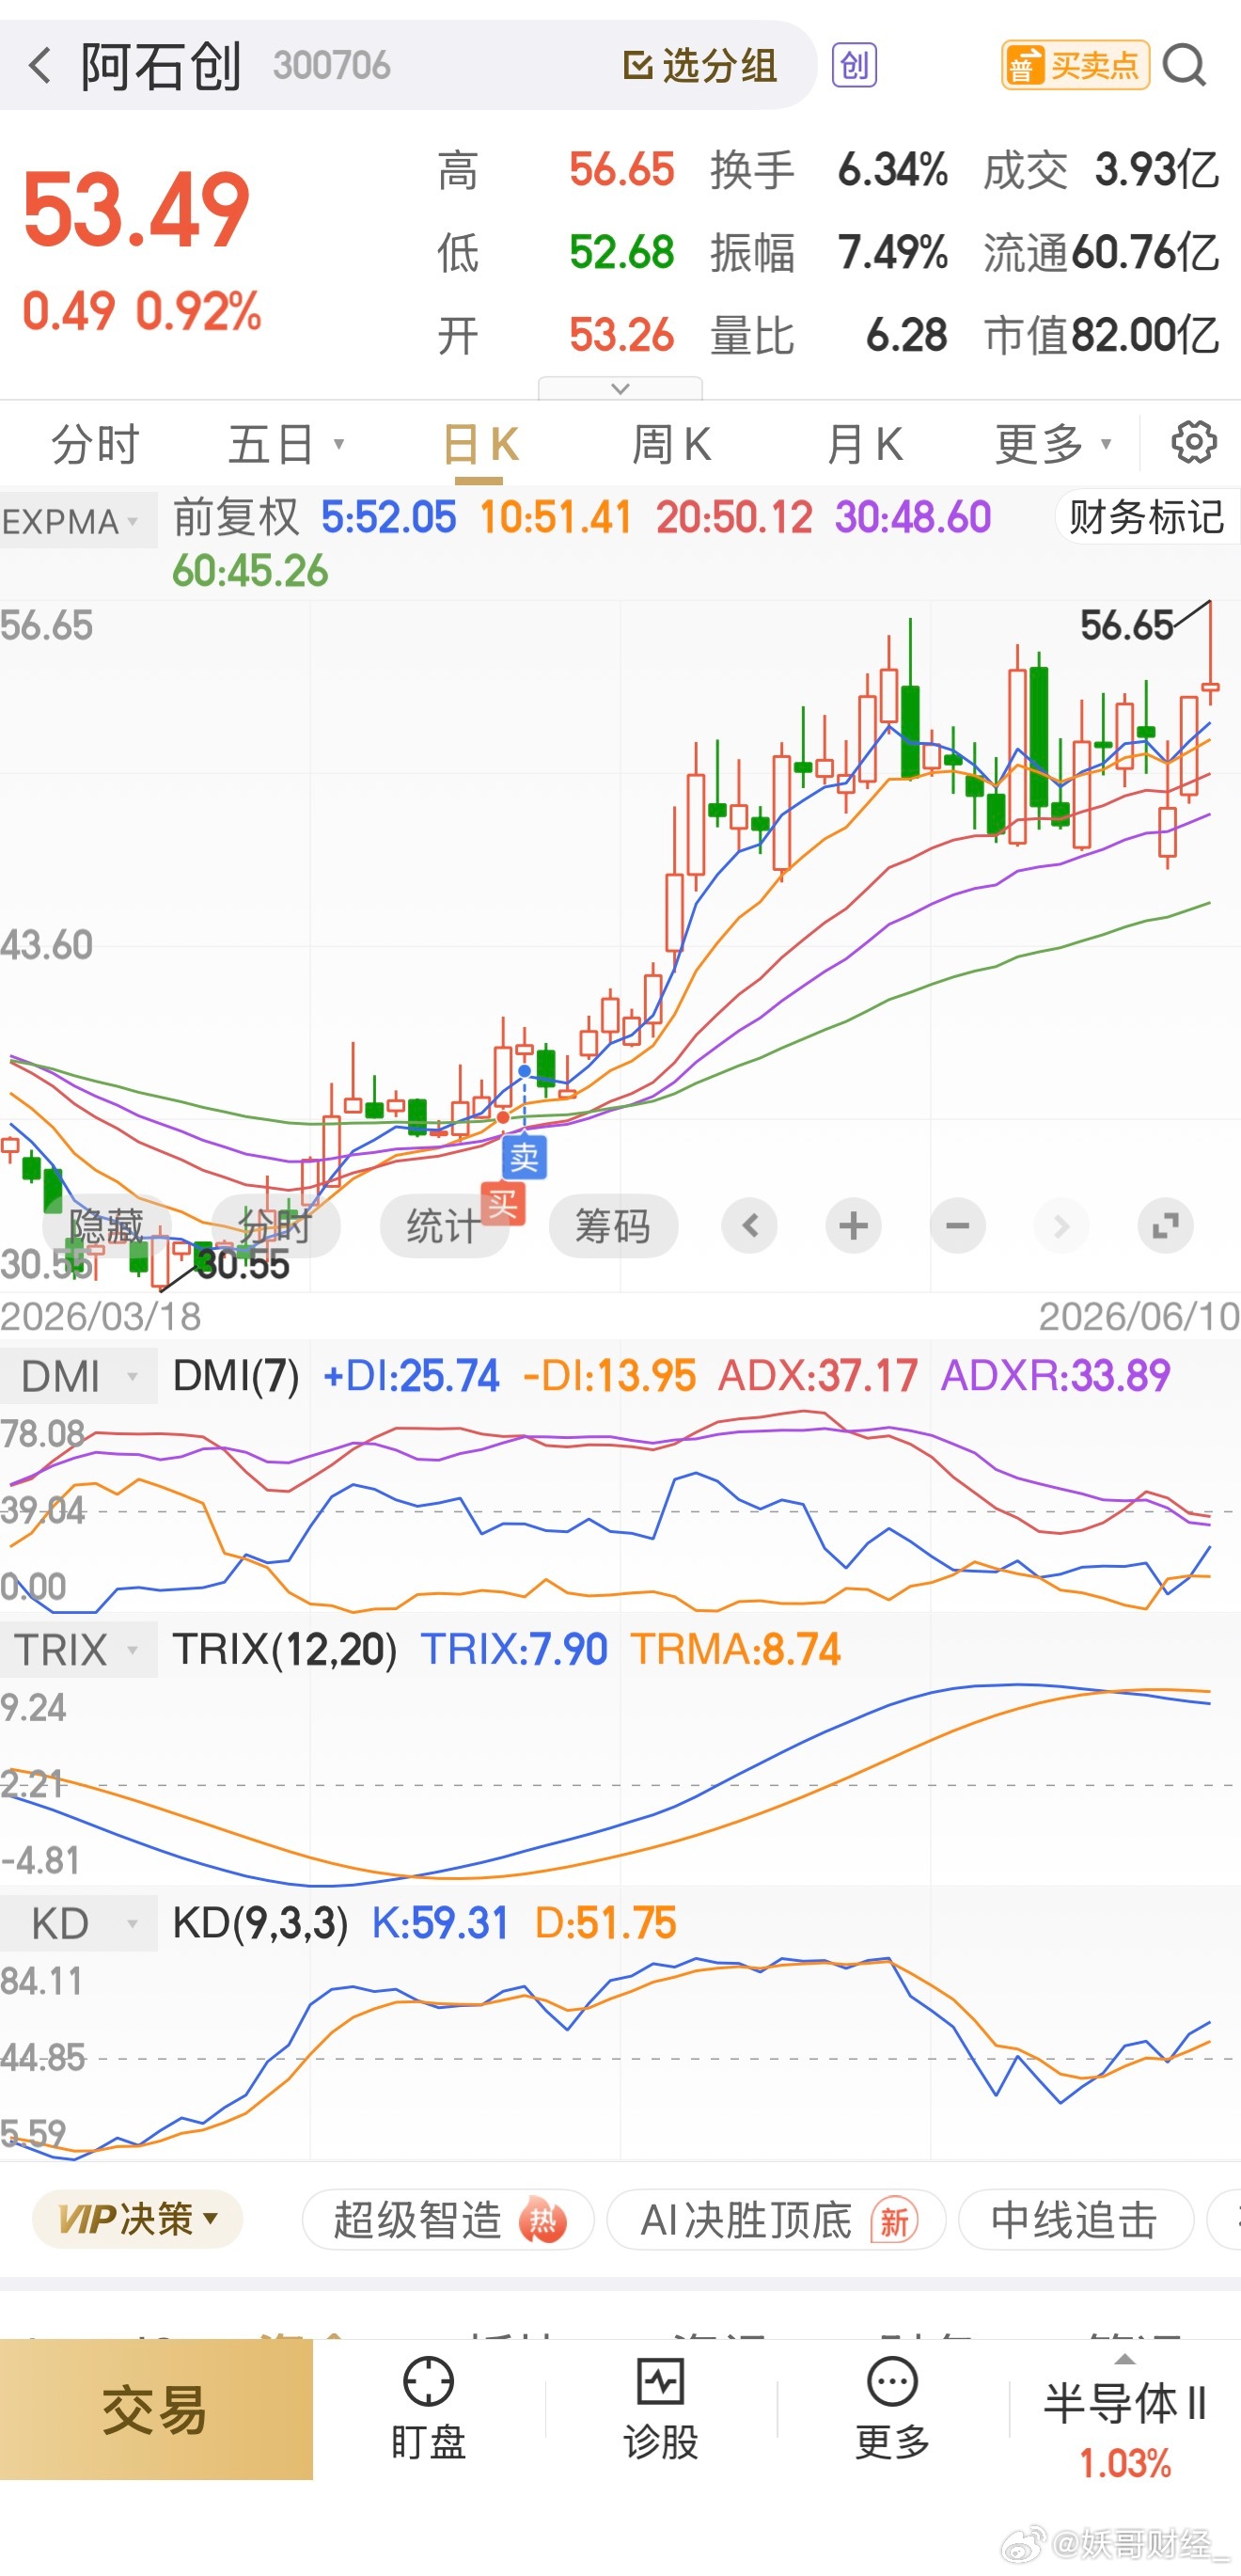Image resolution: width=1241 pixels, height=2576 pixels.
Task: Expand chart to fullscreen icon
Action: tap(1165, 1225)
